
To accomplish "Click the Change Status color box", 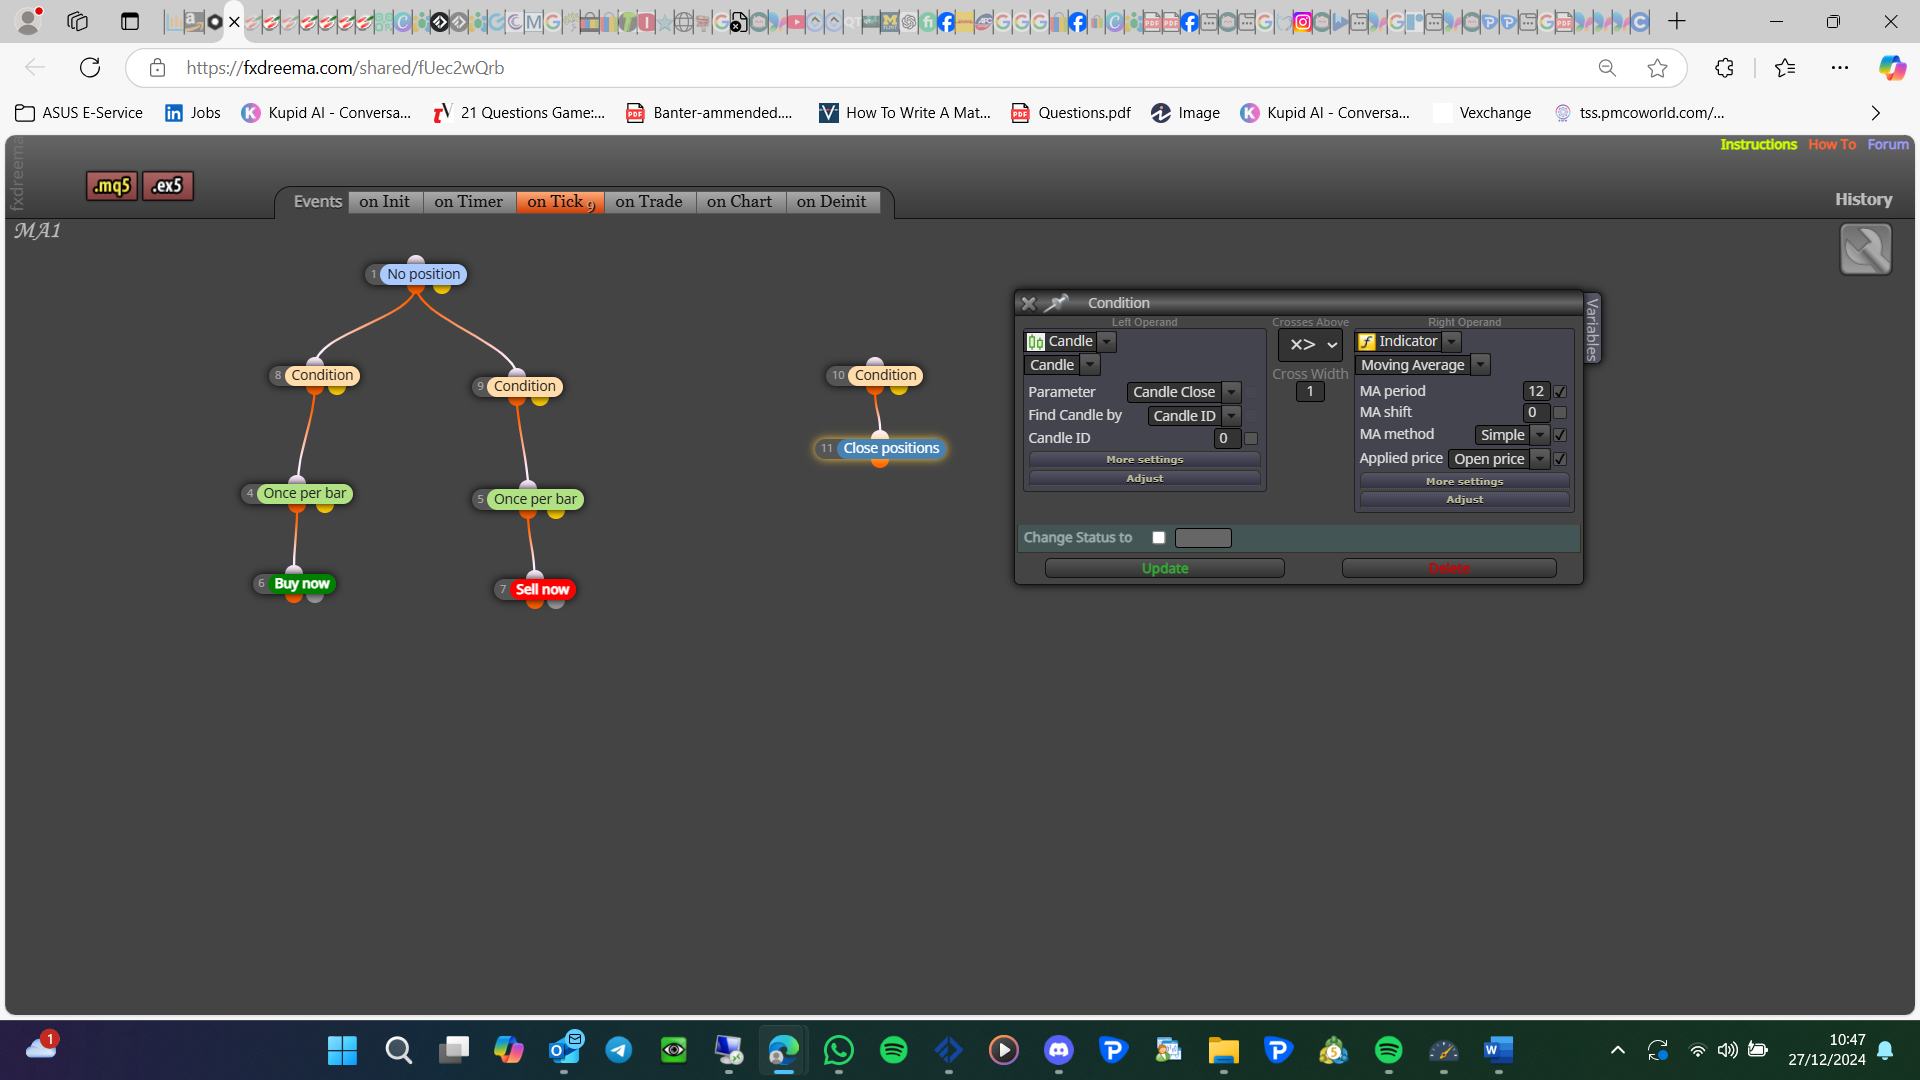I will point(1203,538).
